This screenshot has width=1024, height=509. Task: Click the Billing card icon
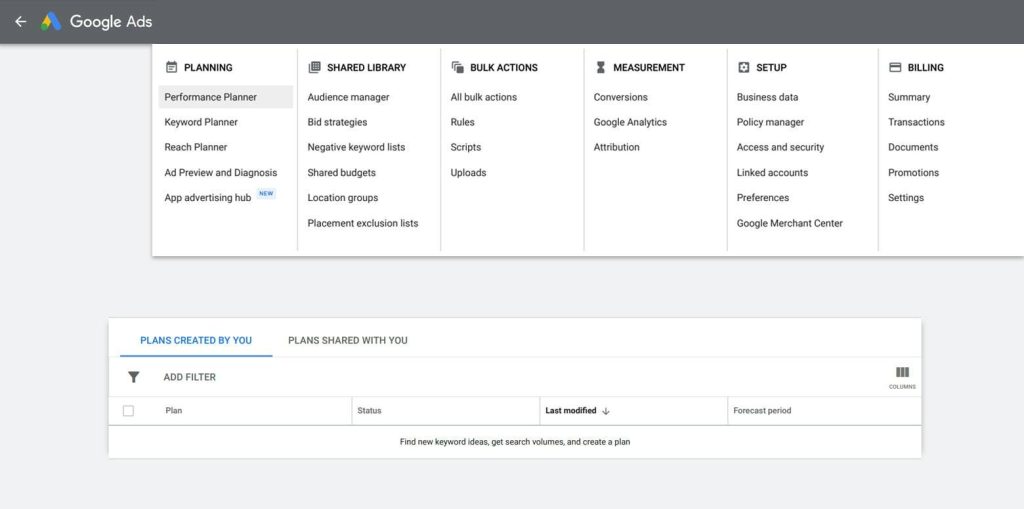[895, 67]
